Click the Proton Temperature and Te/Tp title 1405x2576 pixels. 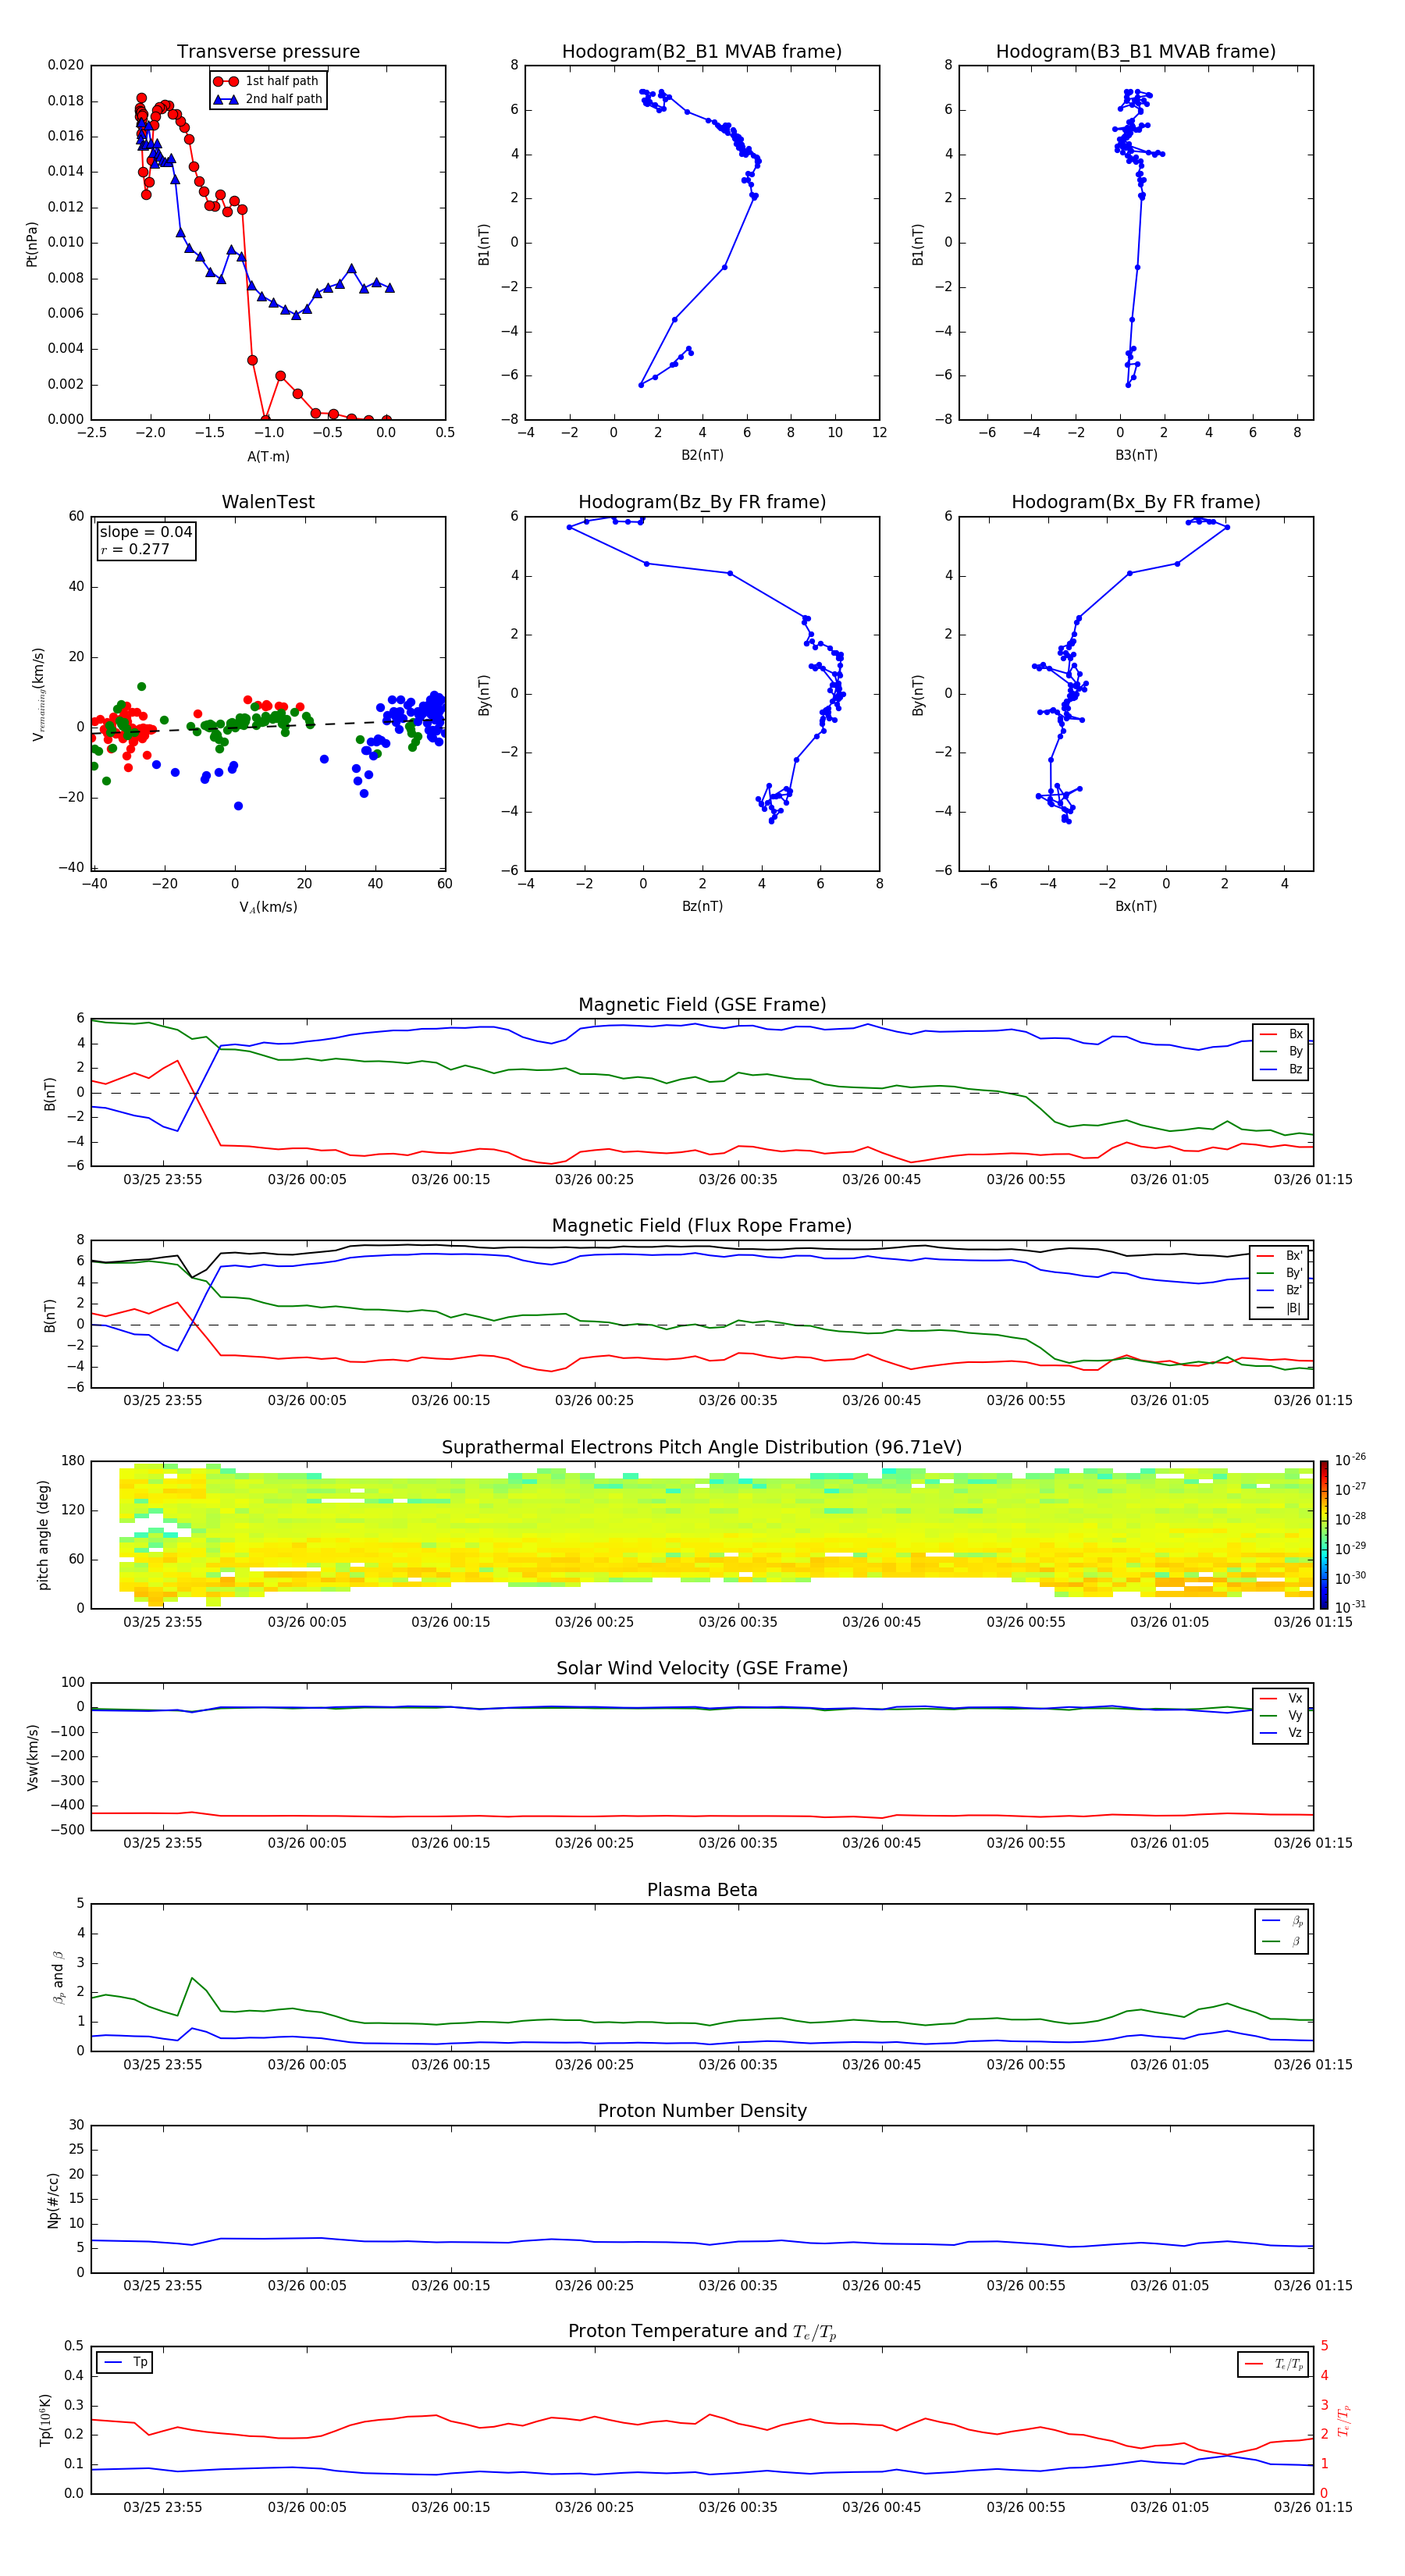tap(702, 2332)
